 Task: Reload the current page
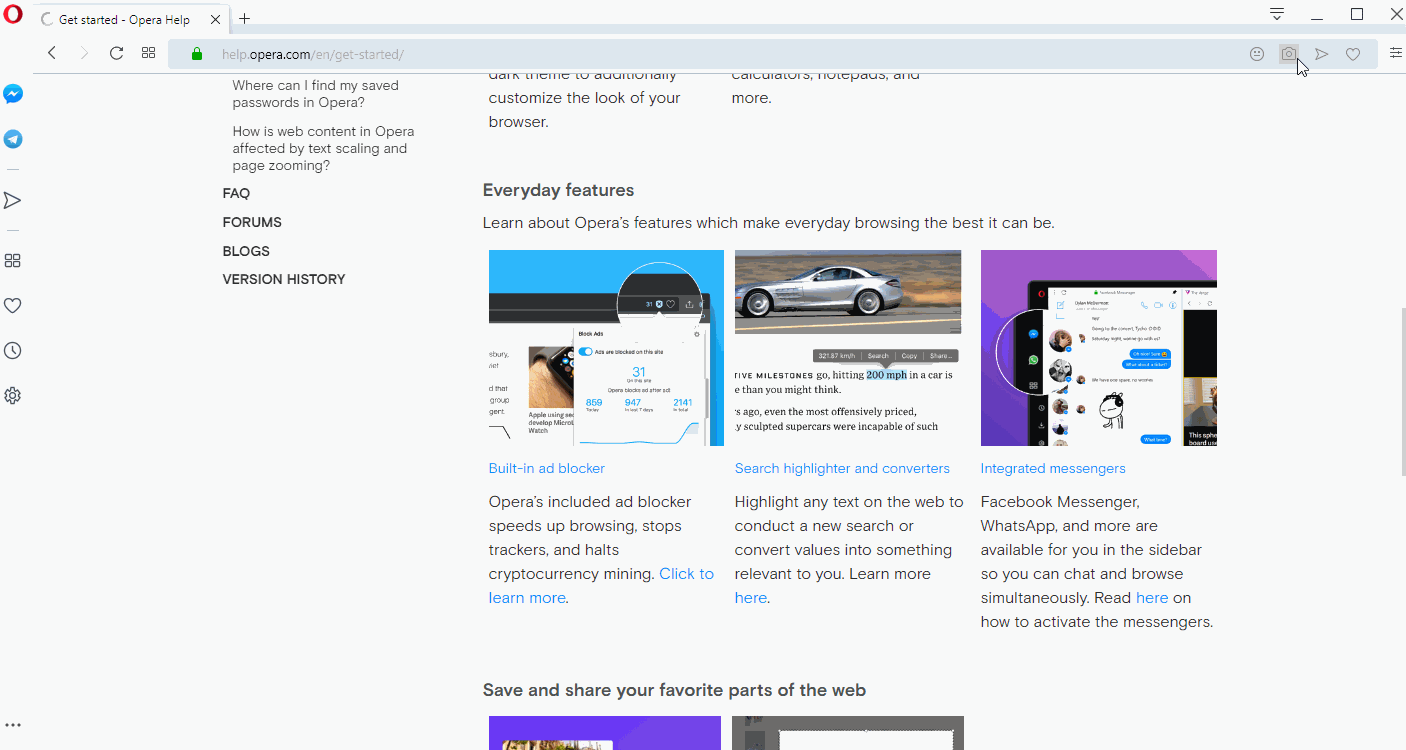pos(116,54)
